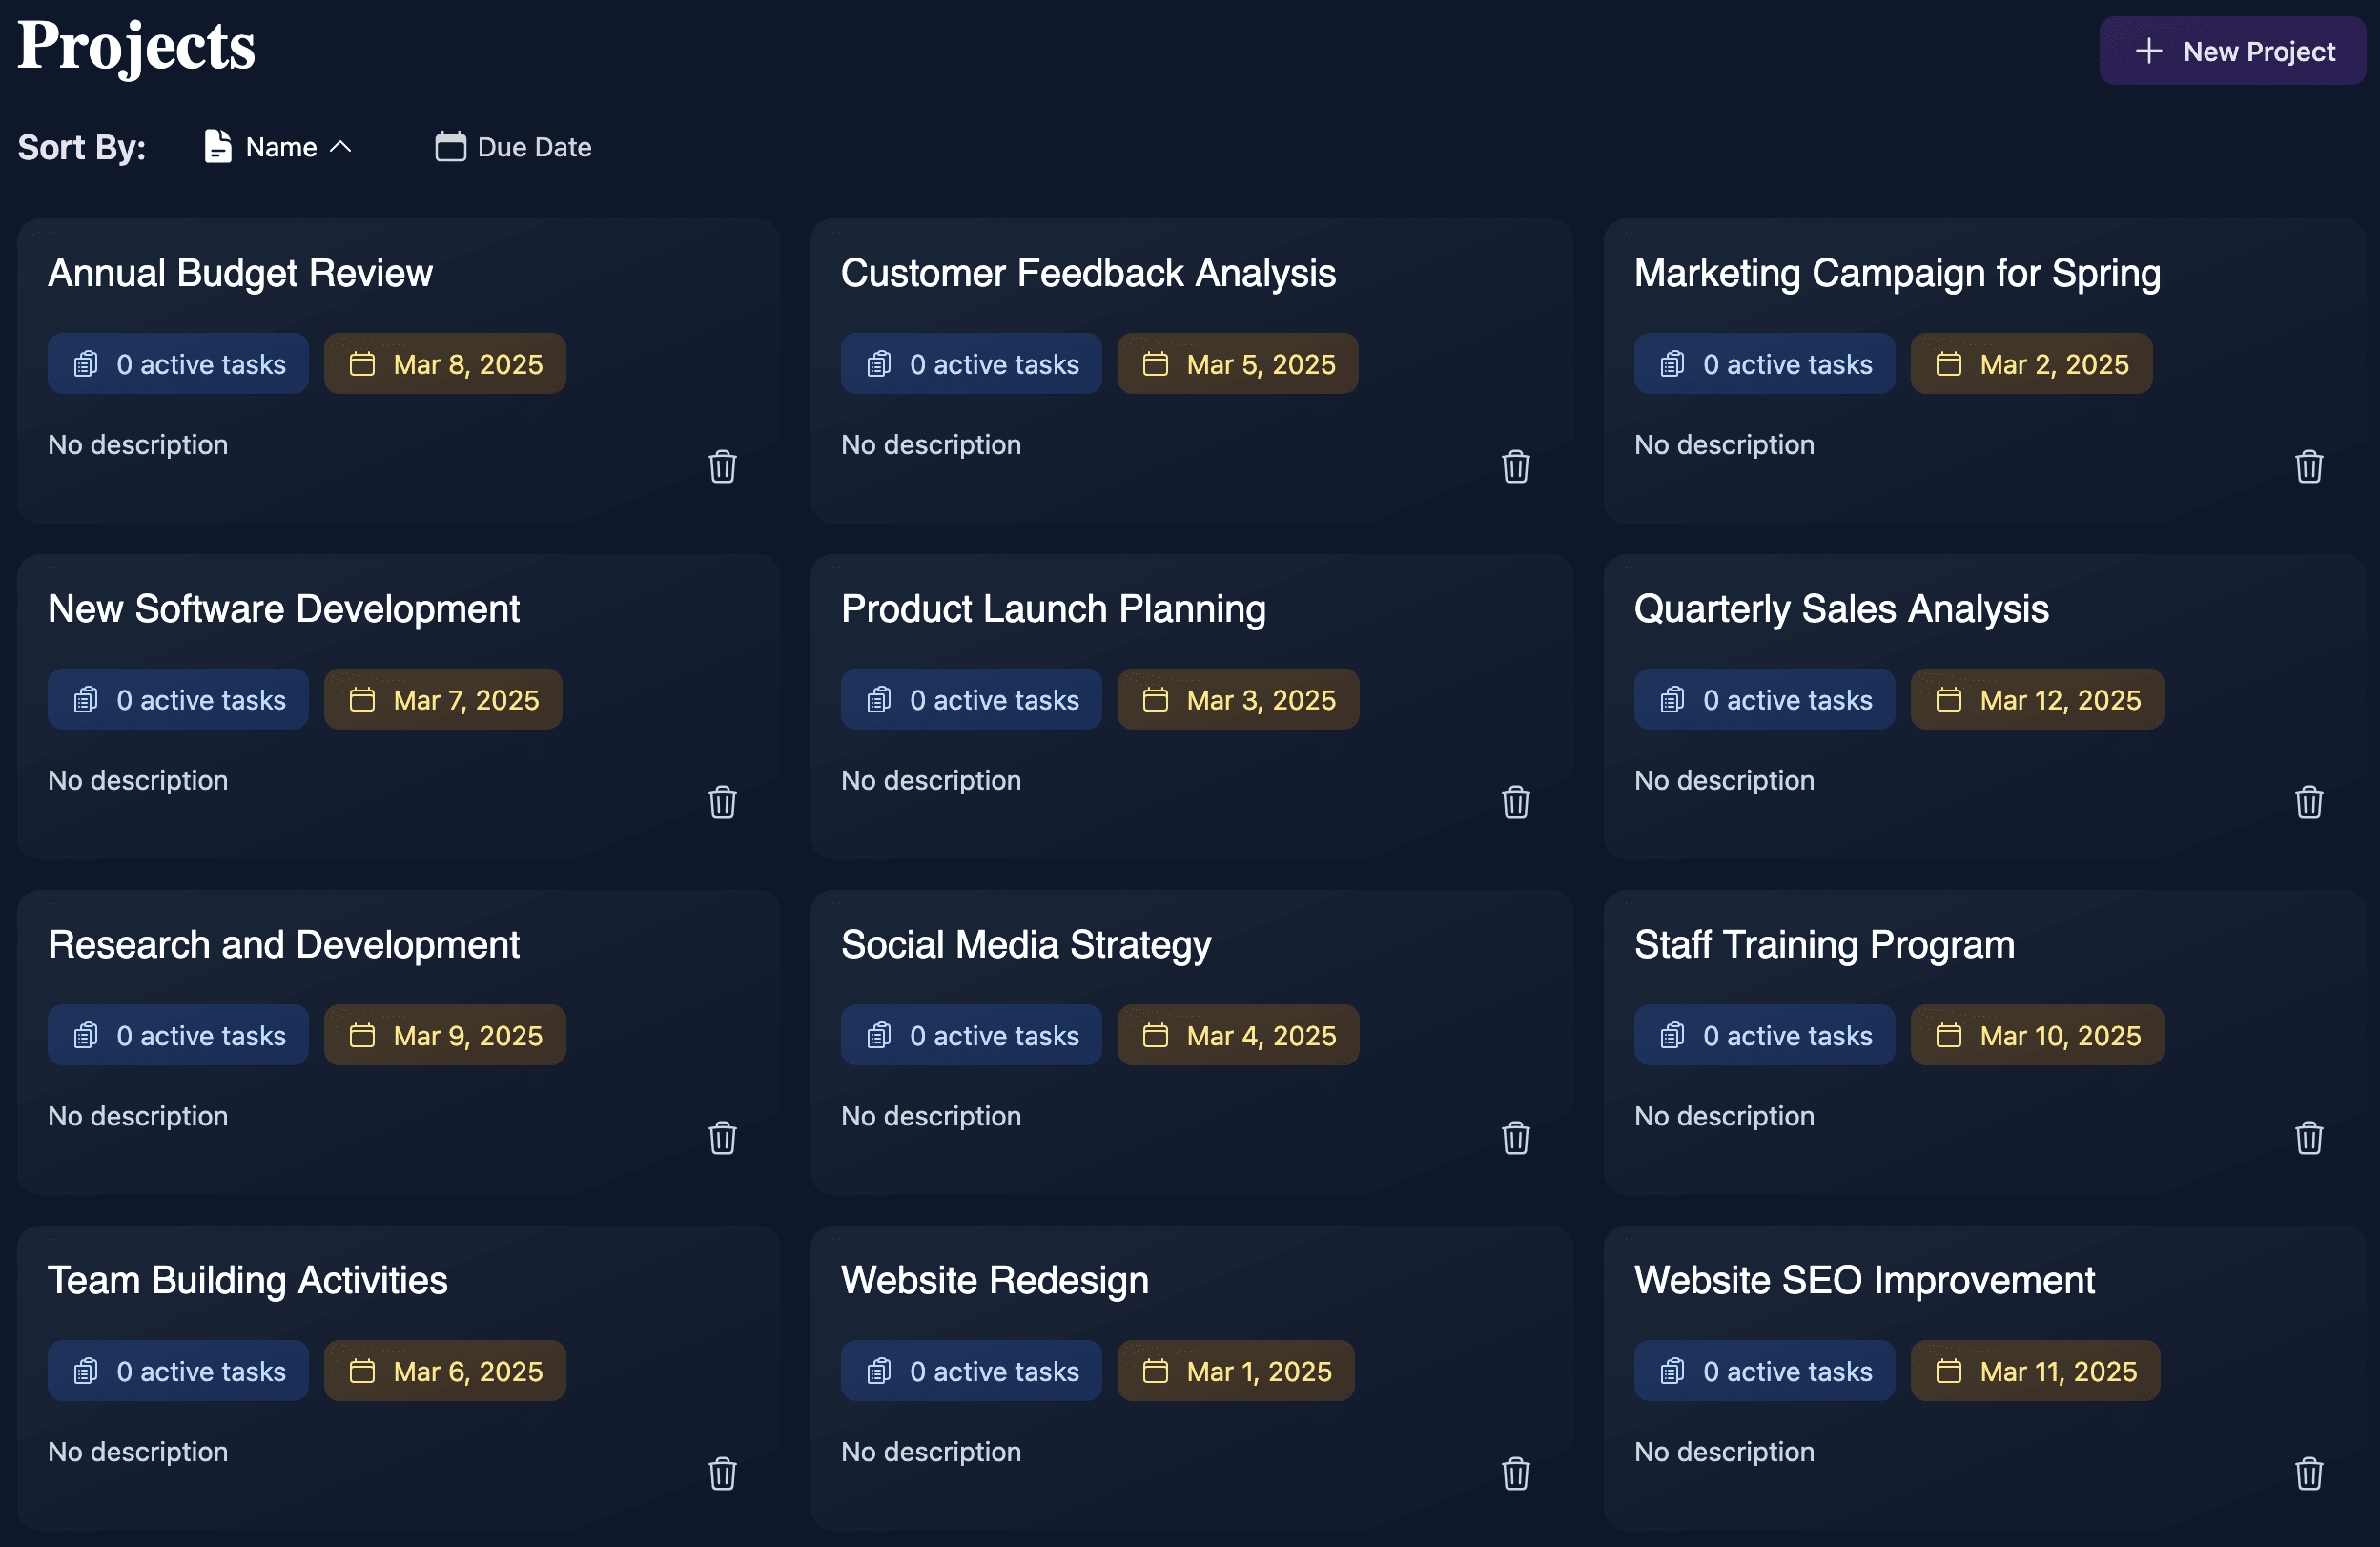This screenshot has height=1547, width=2380.
Task: Click the Mar 8, 2025 due date badge
Action: [445, 364]
